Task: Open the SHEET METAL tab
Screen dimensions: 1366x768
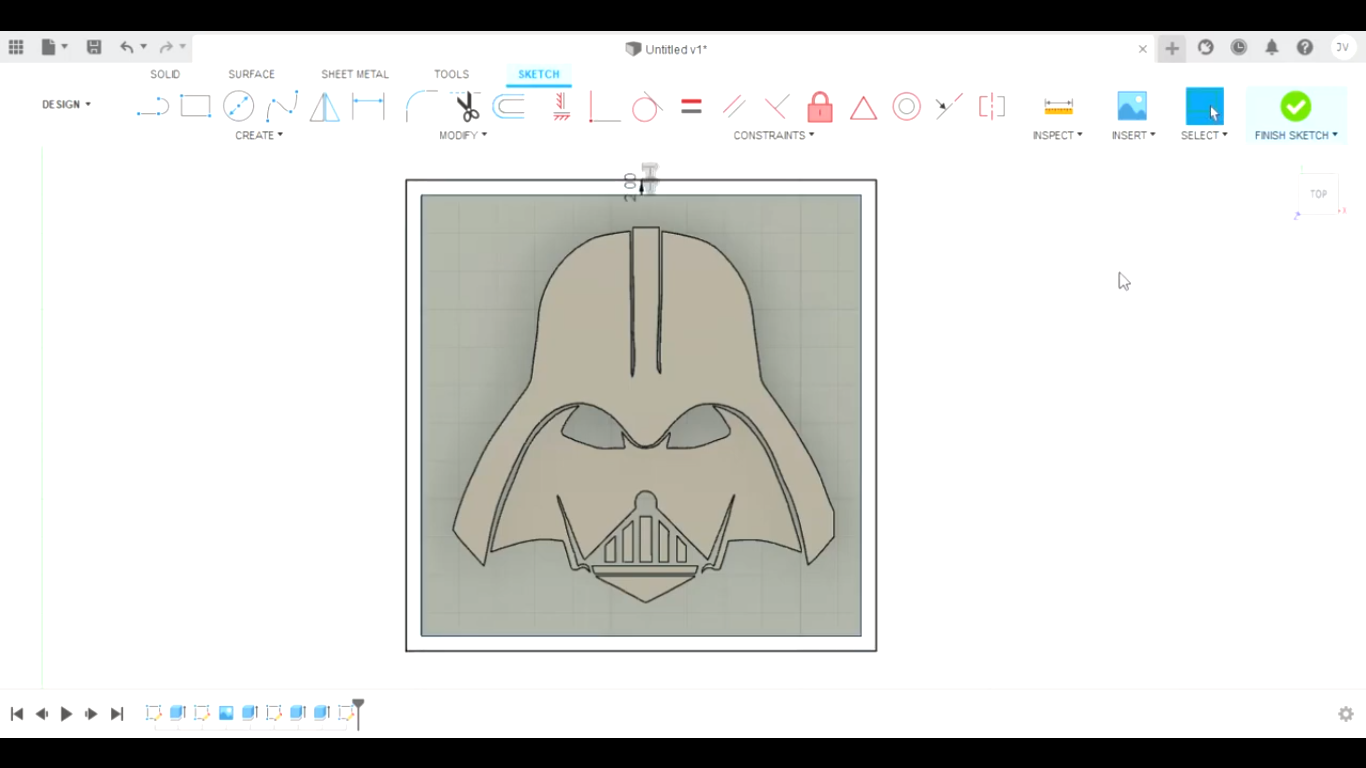Action: 355,74
